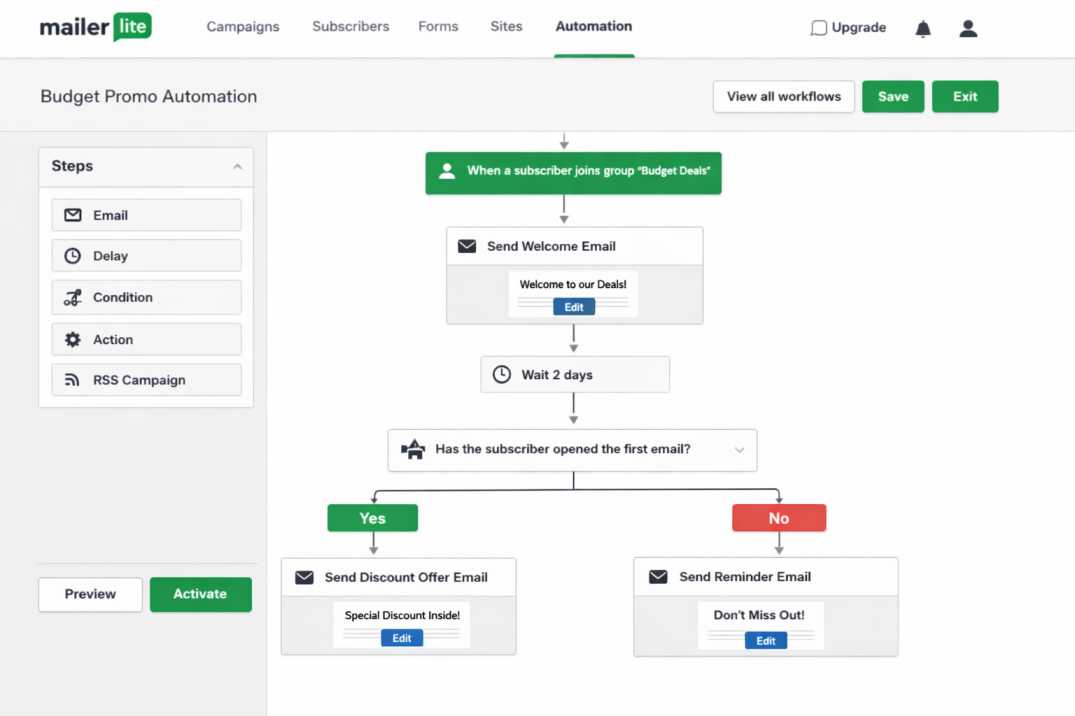The height and width of the screenshot is (716, 1075).
Task: Collapse the Steps panel chevron
Action: pyautogui.click(x=237, y=167)
